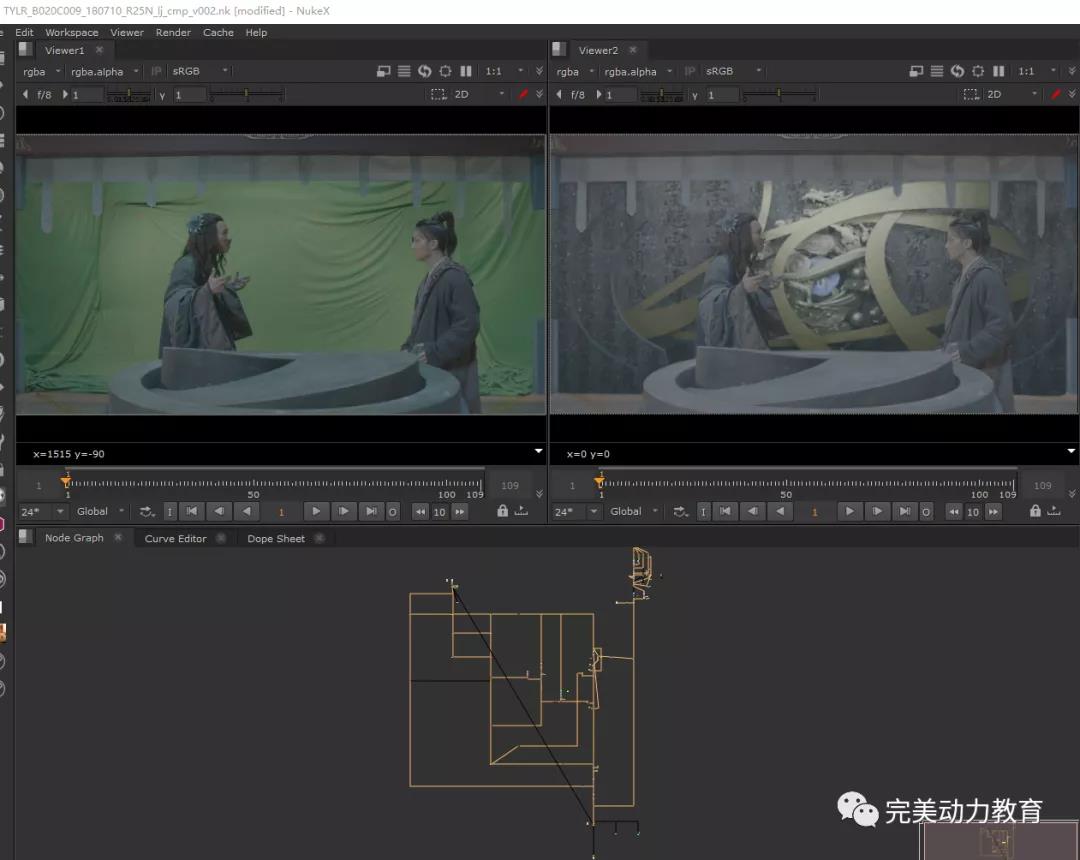The width and height of the screenshot is (1080, 860).
Task: Click the refresh icon in Viewer1 toolbar
Action: coord(425,71)
